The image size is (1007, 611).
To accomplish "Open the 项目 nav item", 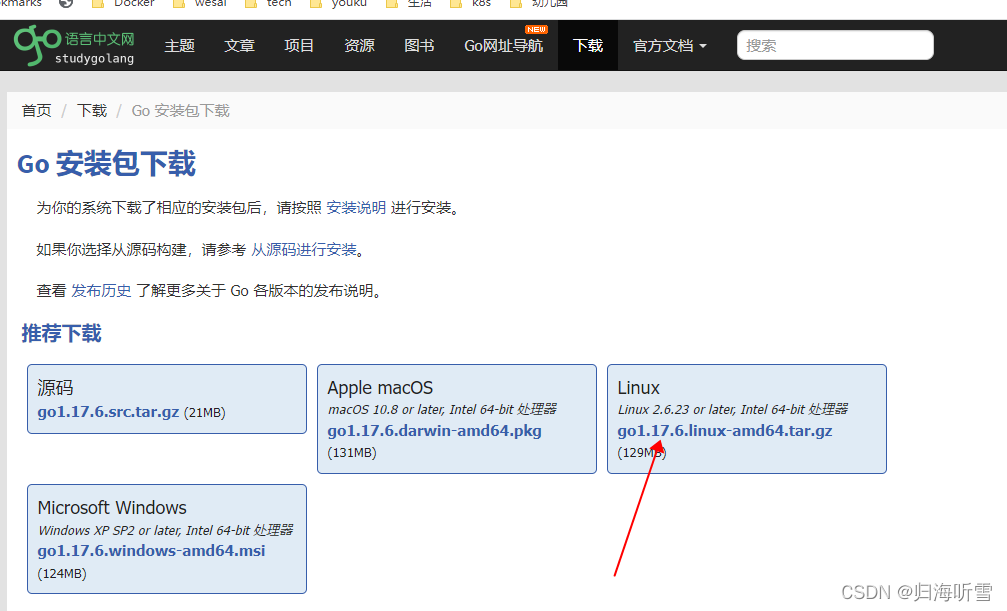I will coord(299,46).
